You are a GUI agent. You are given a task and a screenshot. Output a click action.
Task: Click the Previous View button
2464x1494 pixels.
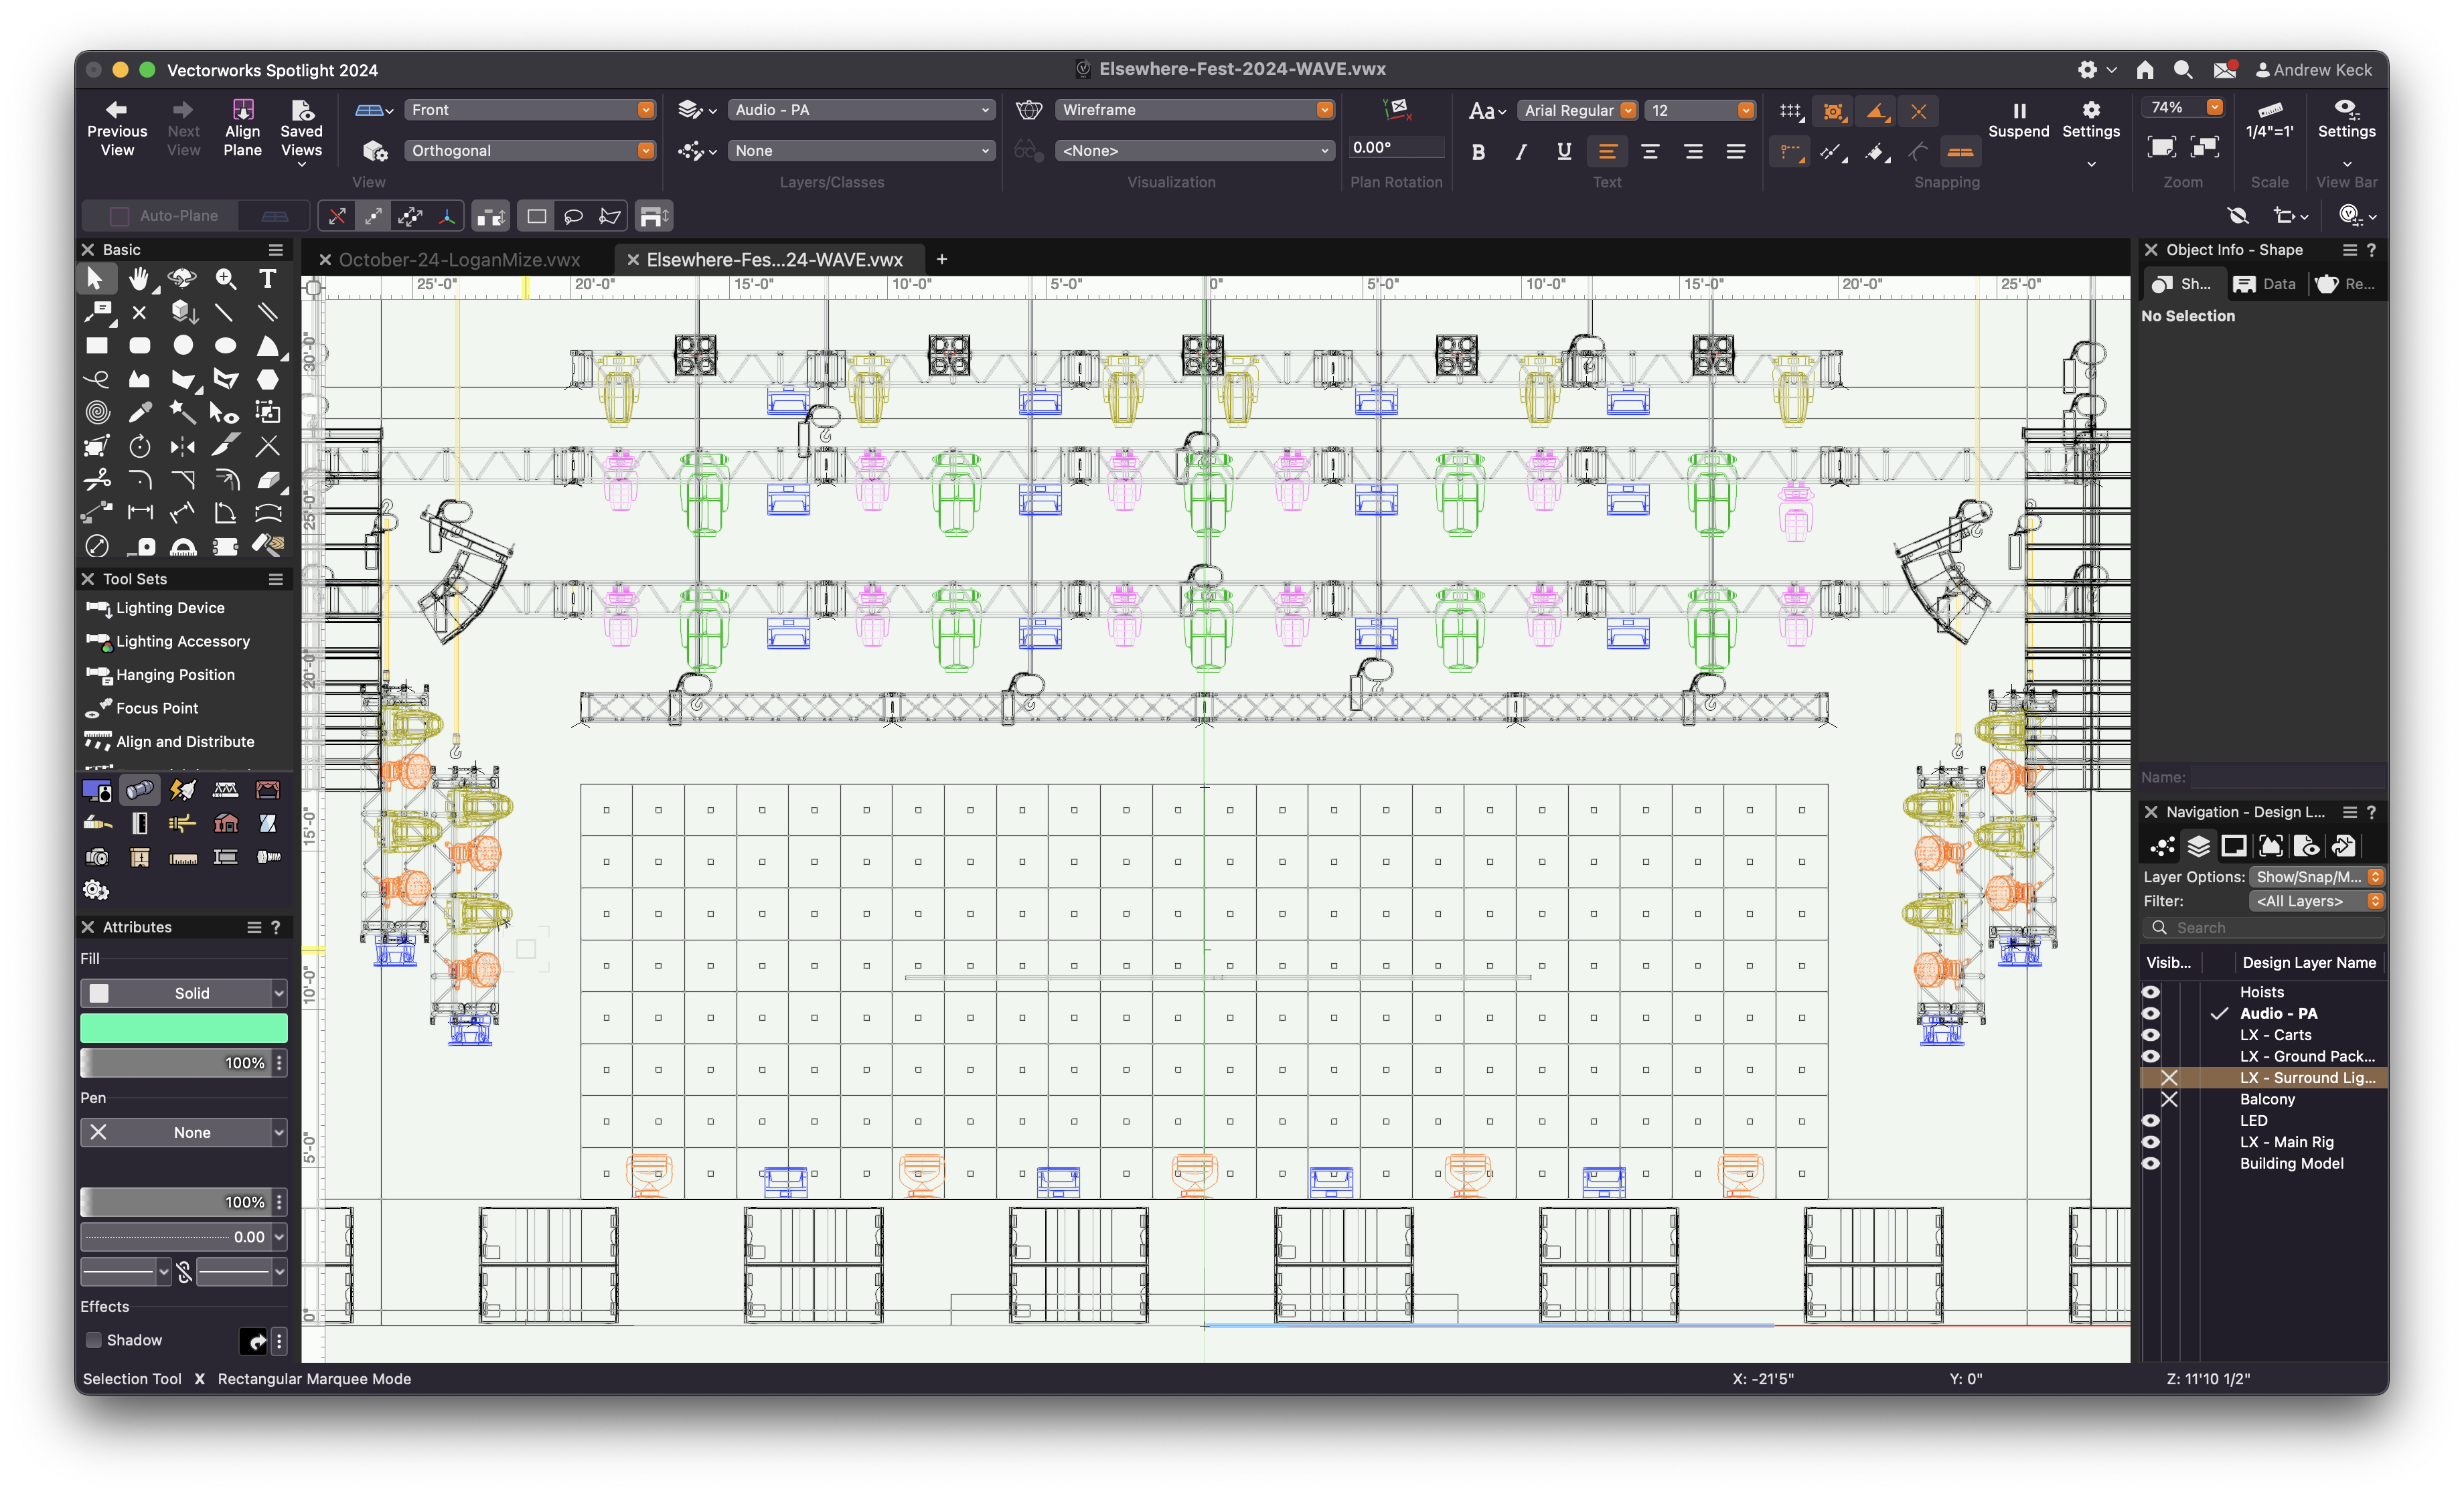(x=117, y=127)
